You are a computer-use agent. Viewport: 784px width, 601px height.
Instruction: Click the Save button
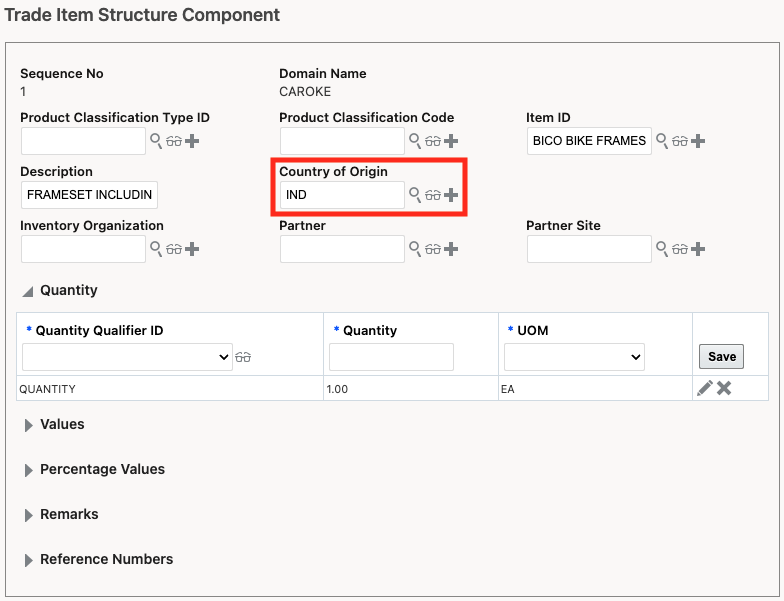(x=721, y=357)
